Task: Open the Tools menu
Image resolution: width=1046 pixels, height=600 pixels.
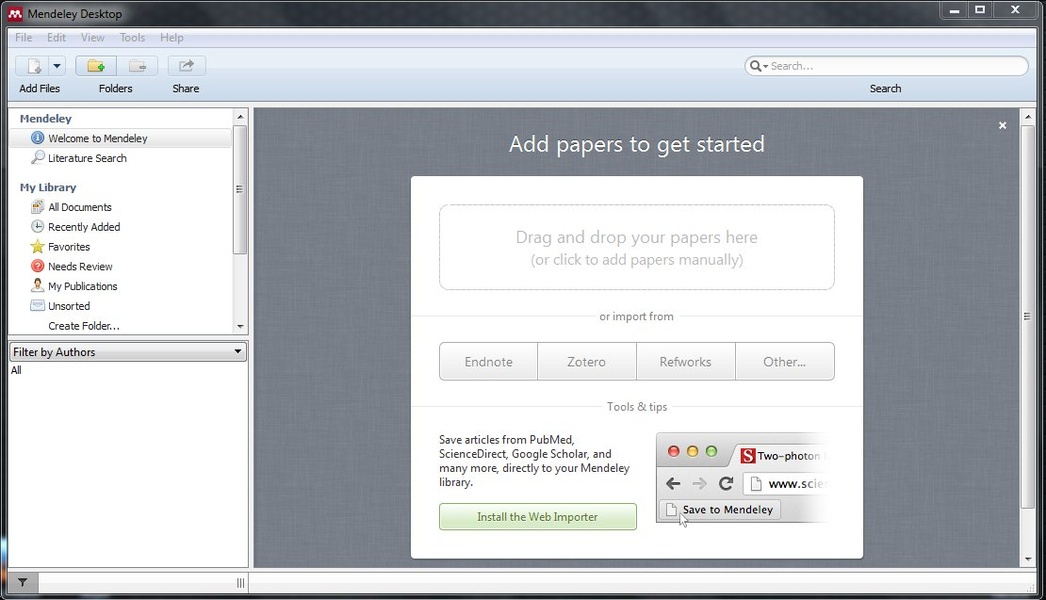Action: pyautogui.click(x=132, y=38)
